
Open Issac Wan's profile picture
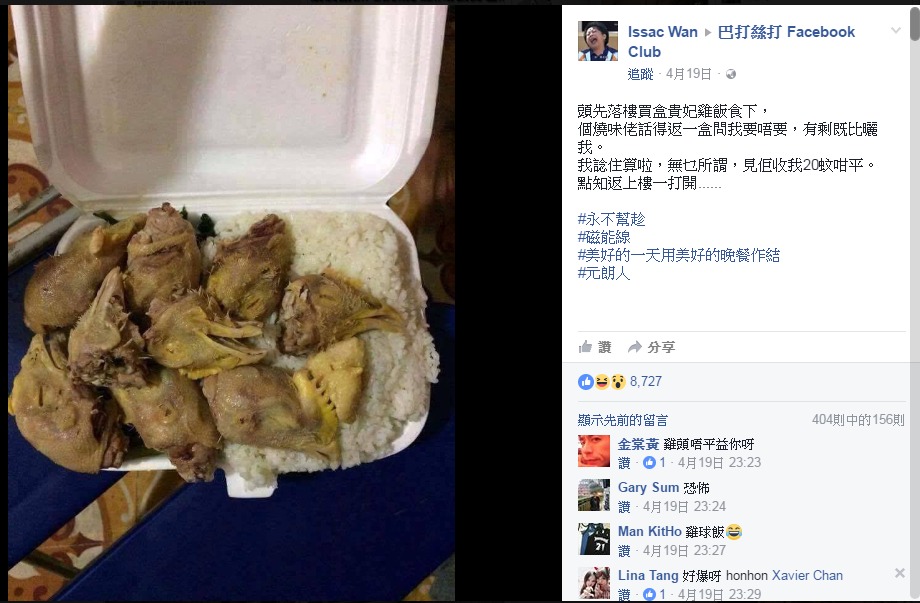tap(598, 41)
